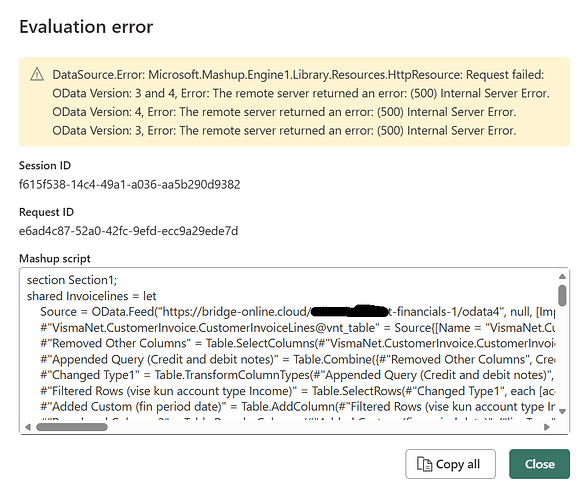Click the copy document icon
This screenshot has height=500, width=585.
(424, 464)
